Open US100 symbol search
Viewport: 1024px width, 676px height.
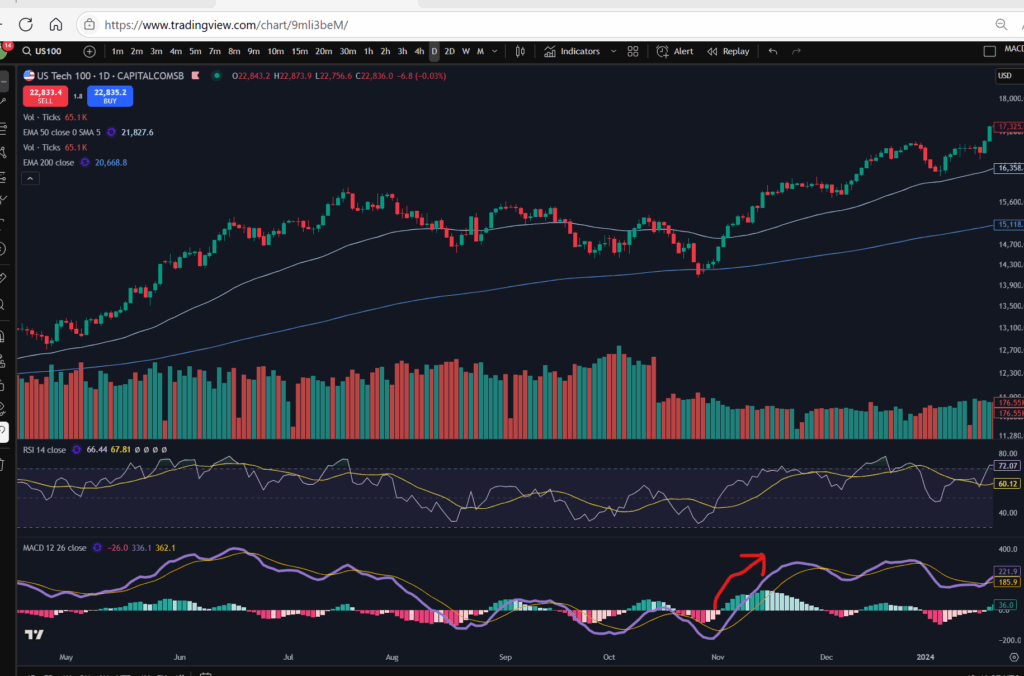coord(42,51)
